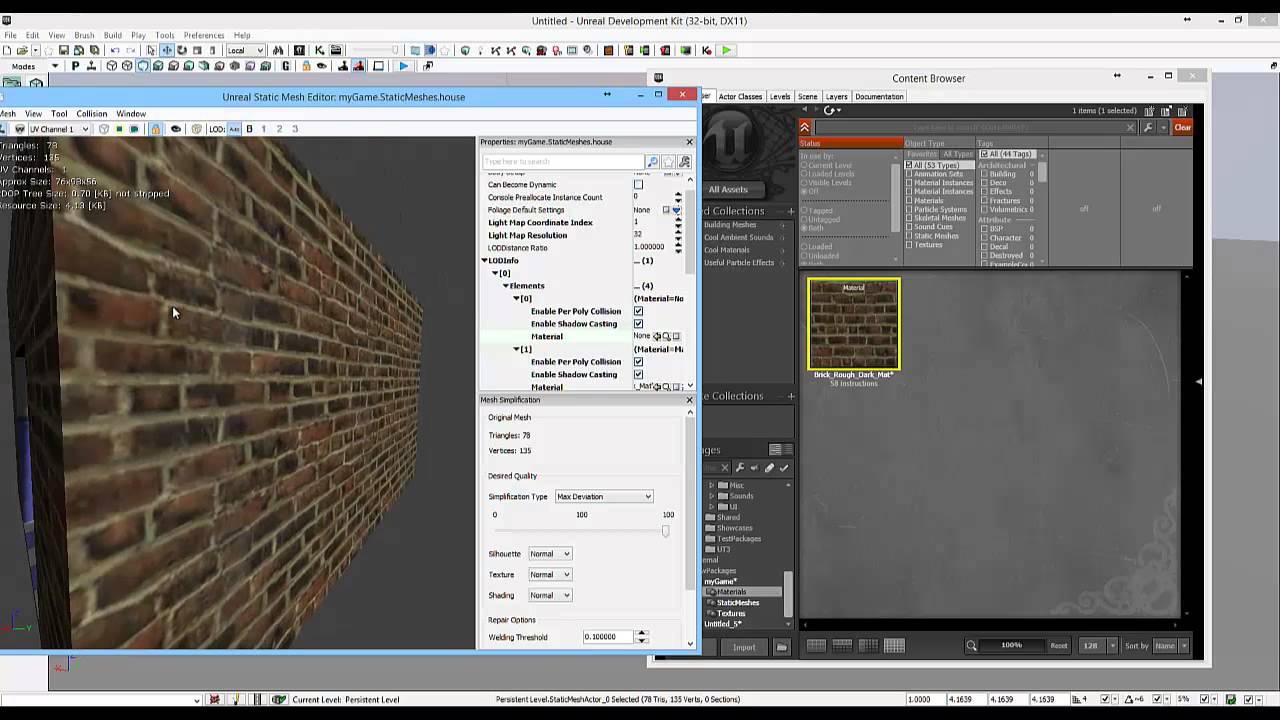Toggle Can Become Dynamic checkbox
The height and width of the screenshot is (720, 1280).
tap(638, 185)
